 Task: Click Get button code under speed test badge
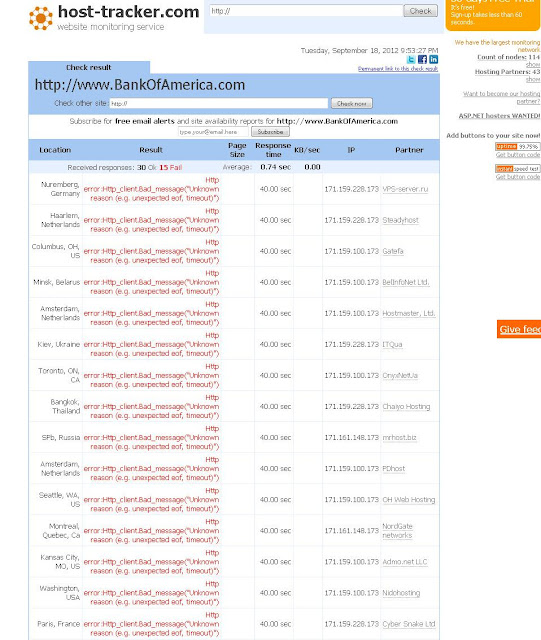pos(518,177)
